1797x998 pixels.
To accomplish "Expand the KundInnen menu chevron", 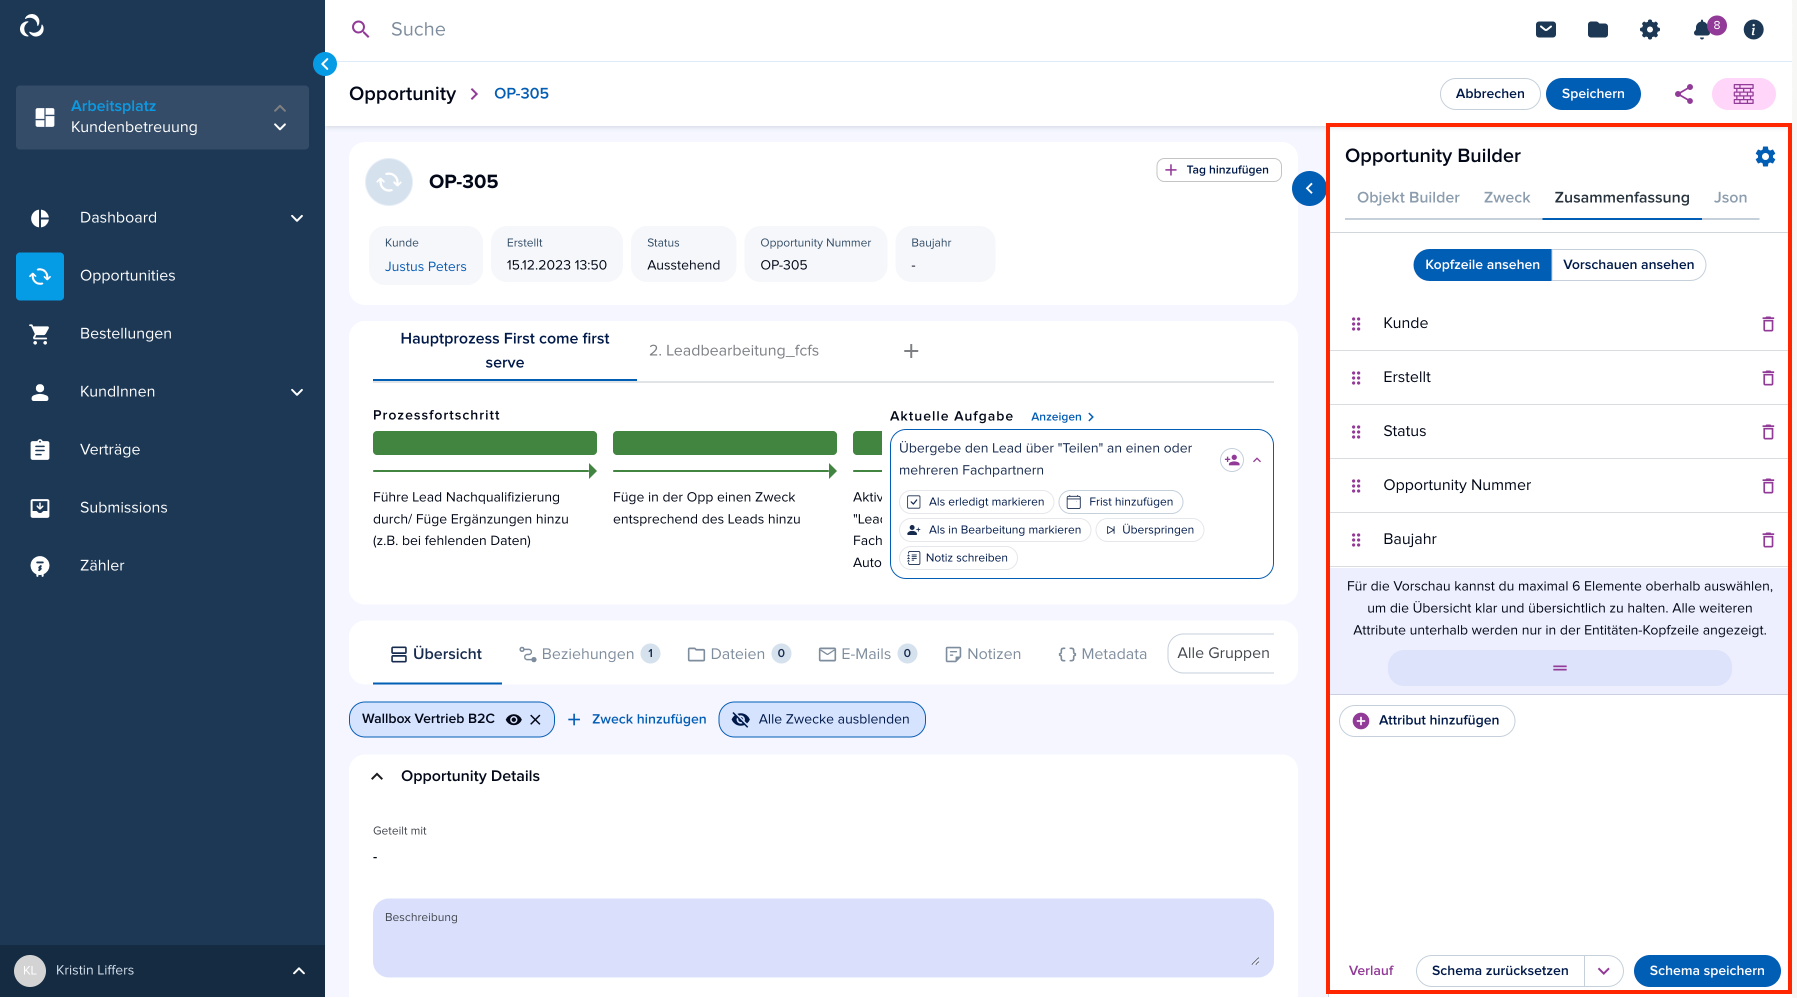I will point(297,392).
